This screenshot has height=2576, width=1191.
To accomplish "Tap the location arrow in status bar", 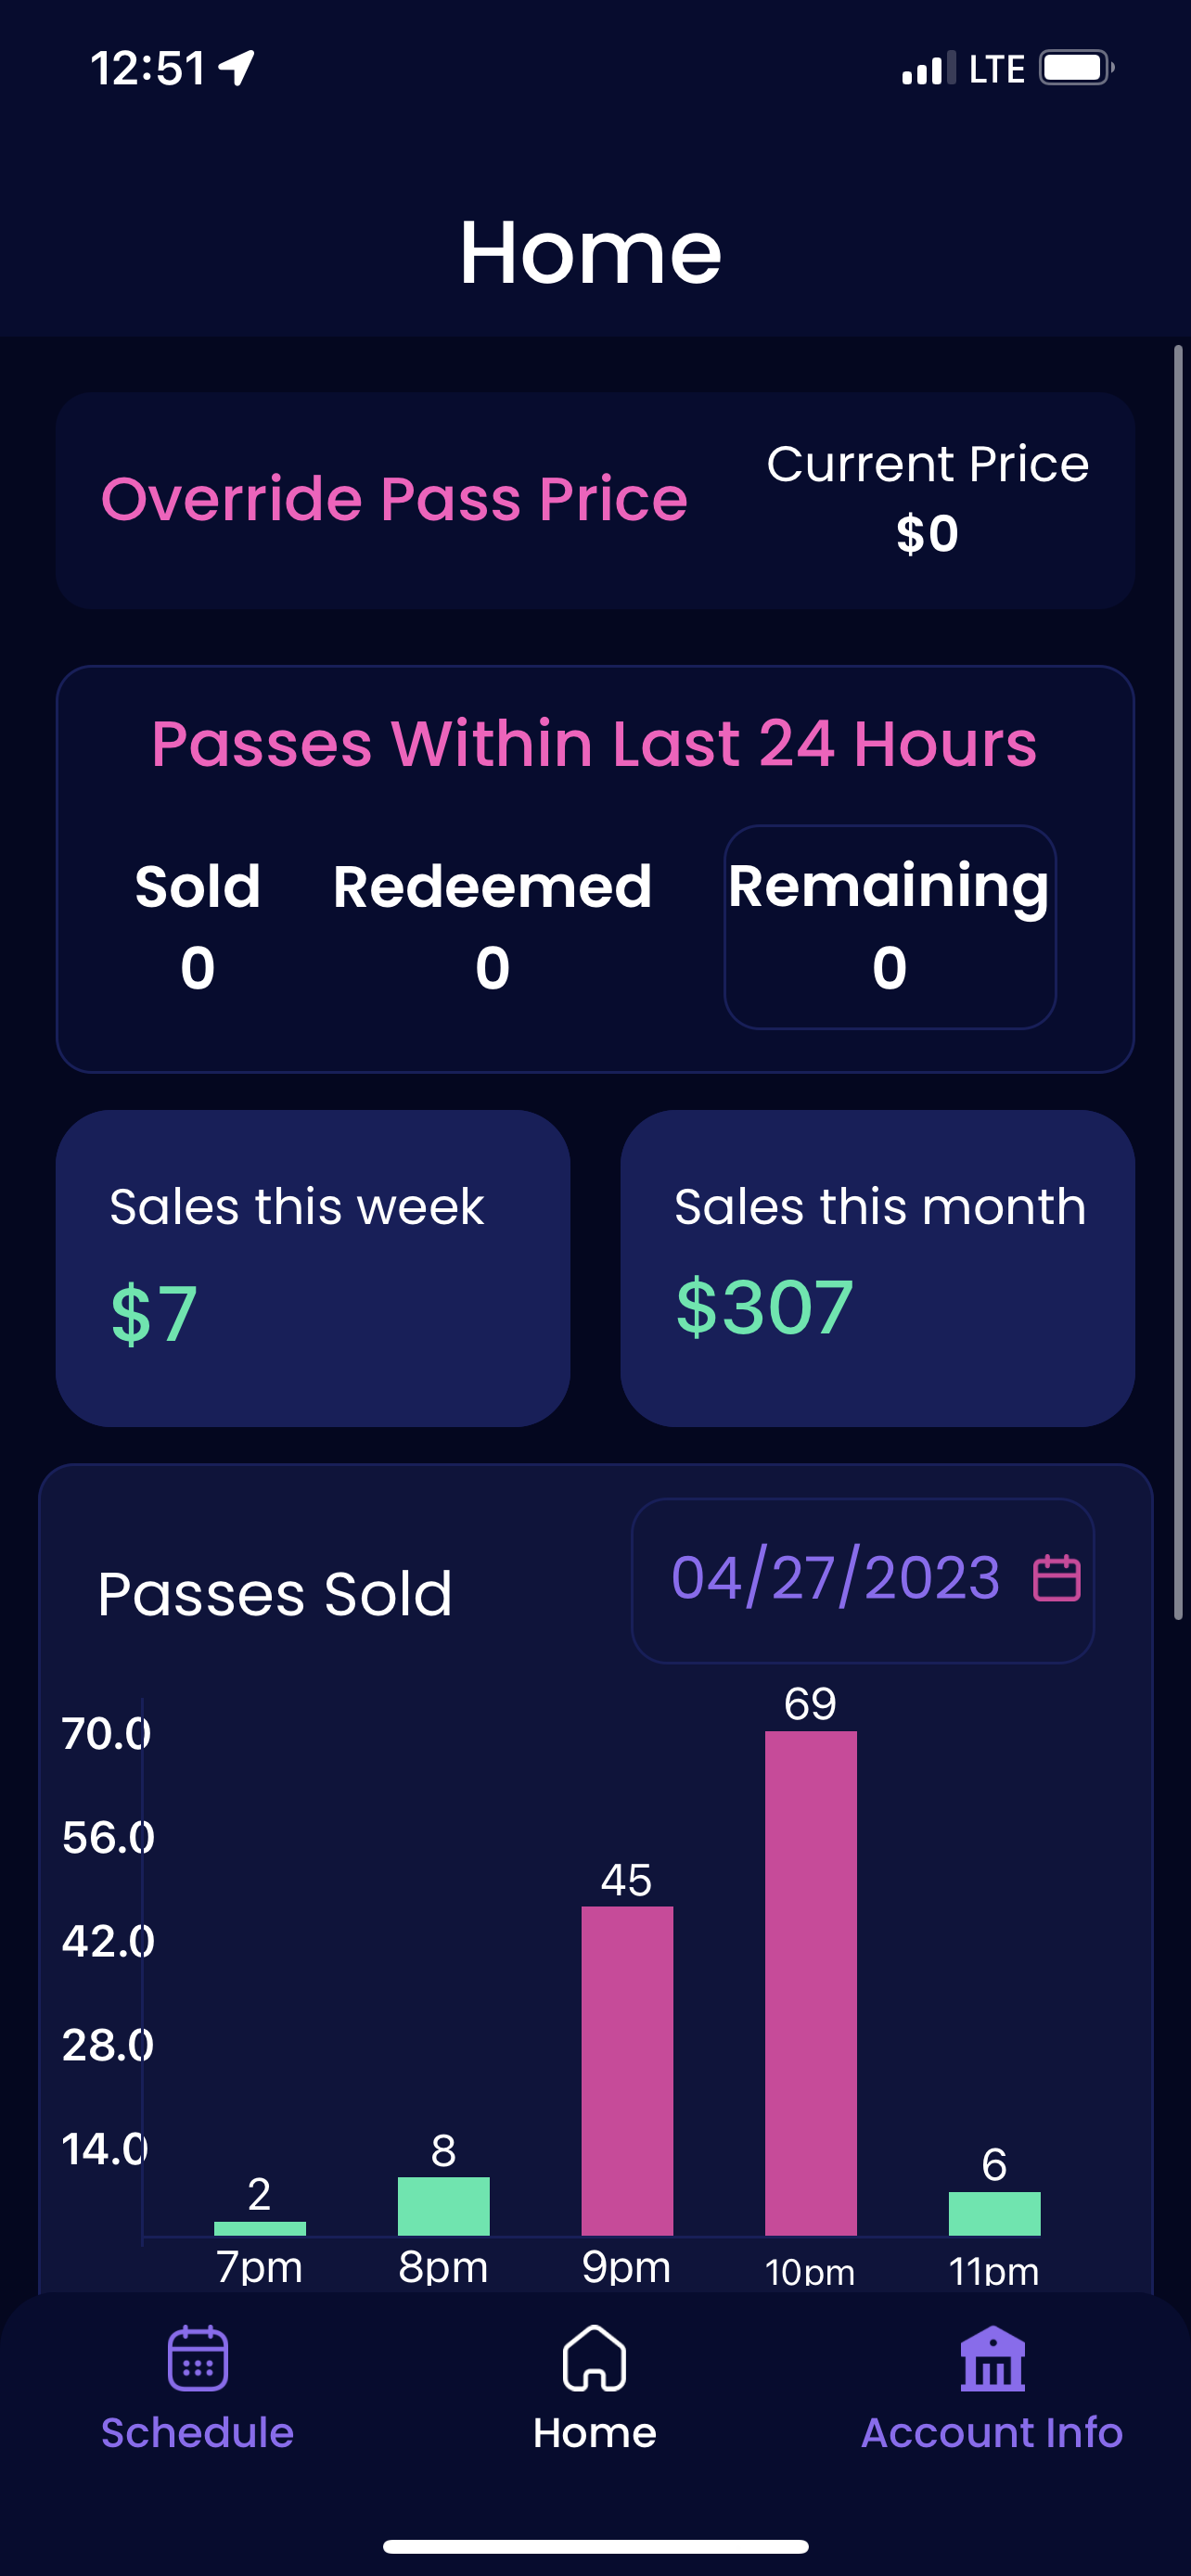I will coord(238,68).
